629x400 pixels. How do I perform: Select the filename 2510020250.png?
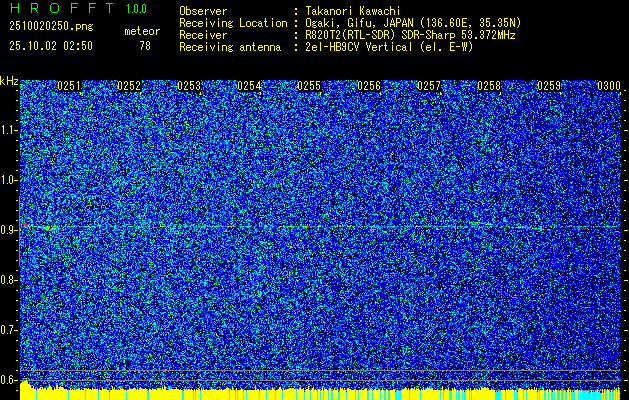51,26
